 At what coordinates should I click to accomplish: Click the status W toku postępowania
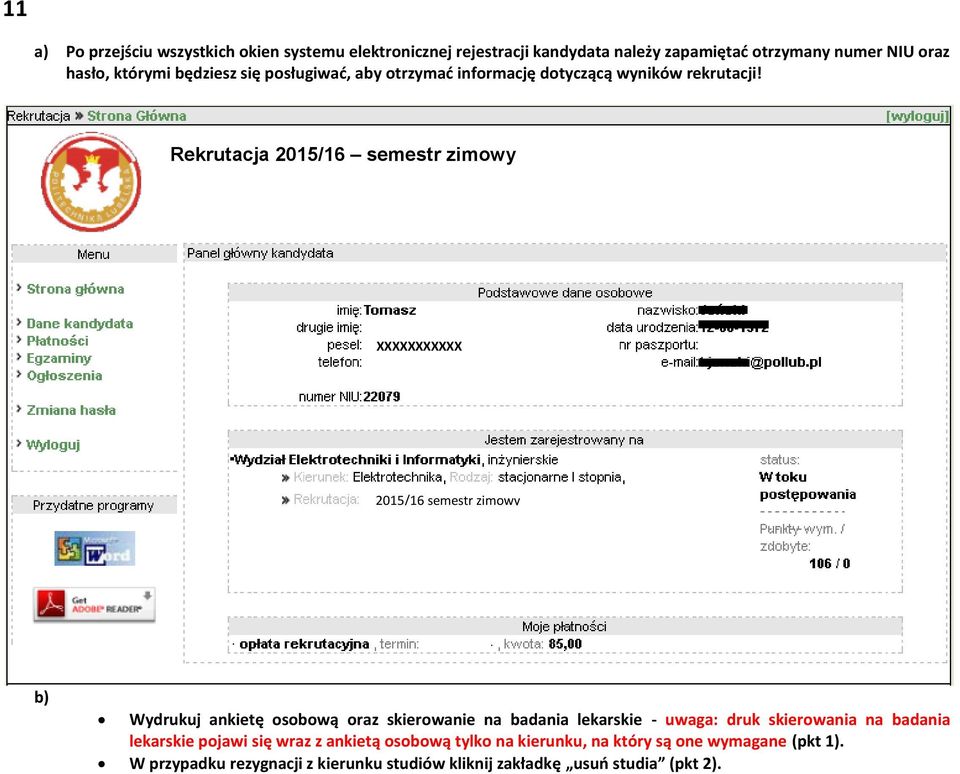coord(808,486)
